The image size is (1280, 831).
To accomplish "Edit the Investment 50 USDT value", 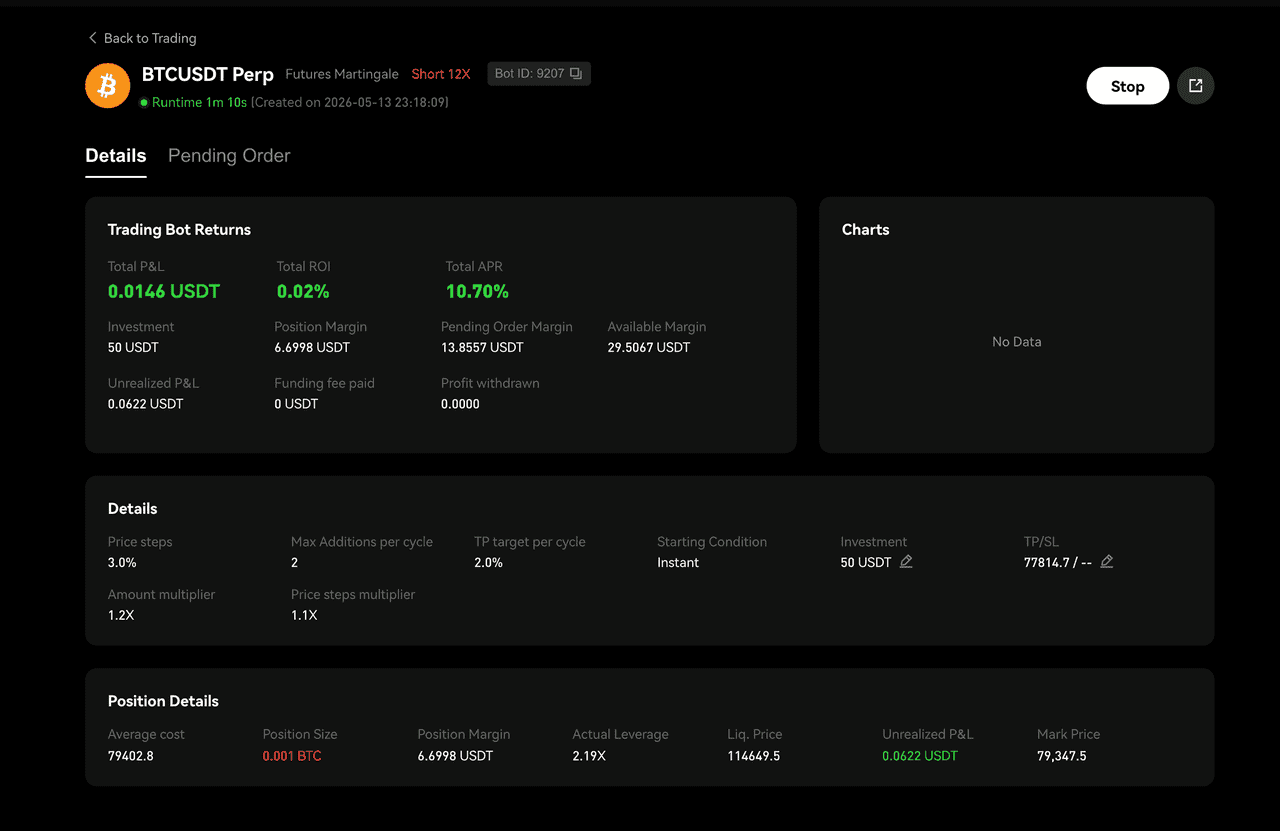I will tap(906, 562).
